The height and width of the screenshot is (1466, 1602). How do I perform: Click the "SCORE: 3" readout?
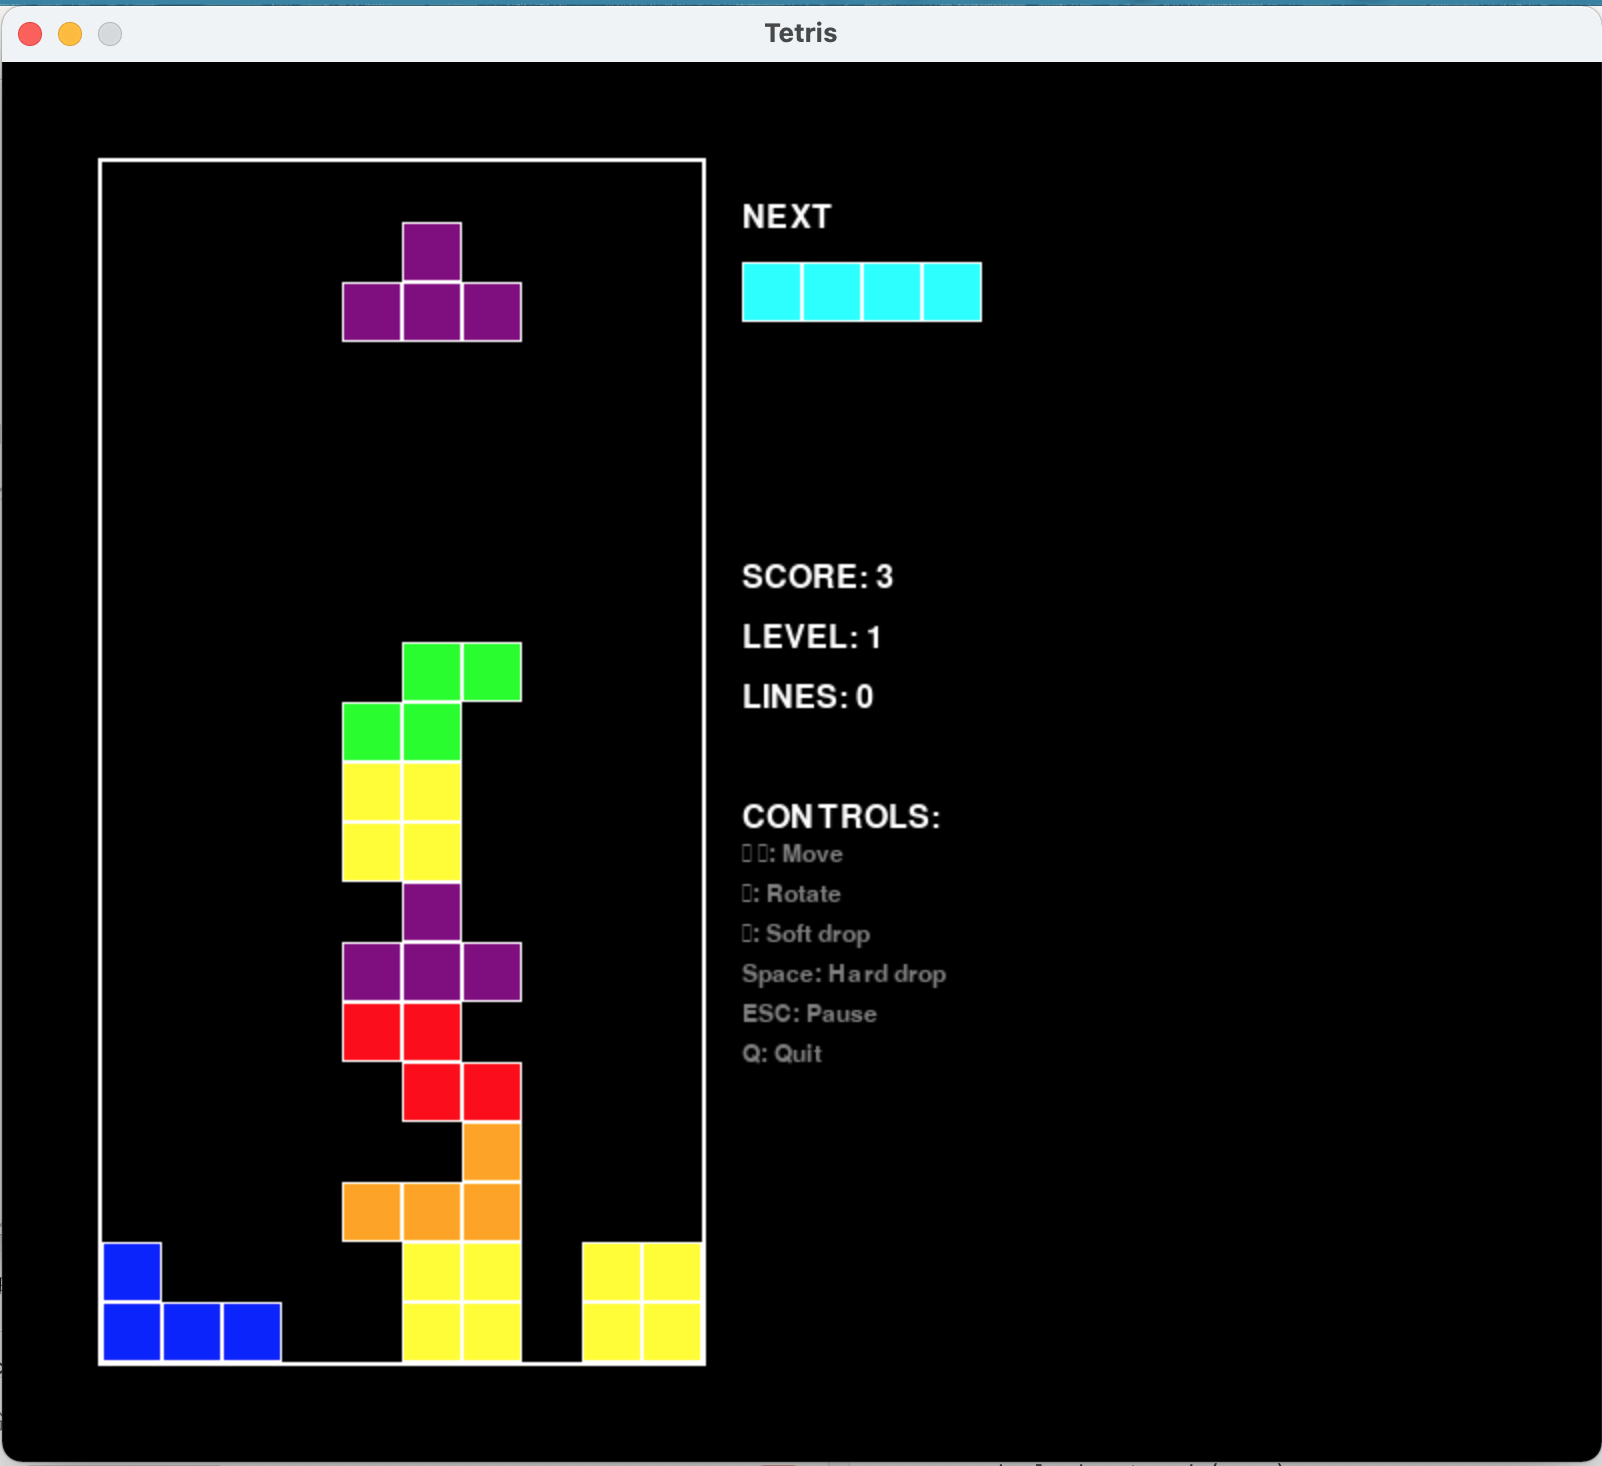coord(818,577)
